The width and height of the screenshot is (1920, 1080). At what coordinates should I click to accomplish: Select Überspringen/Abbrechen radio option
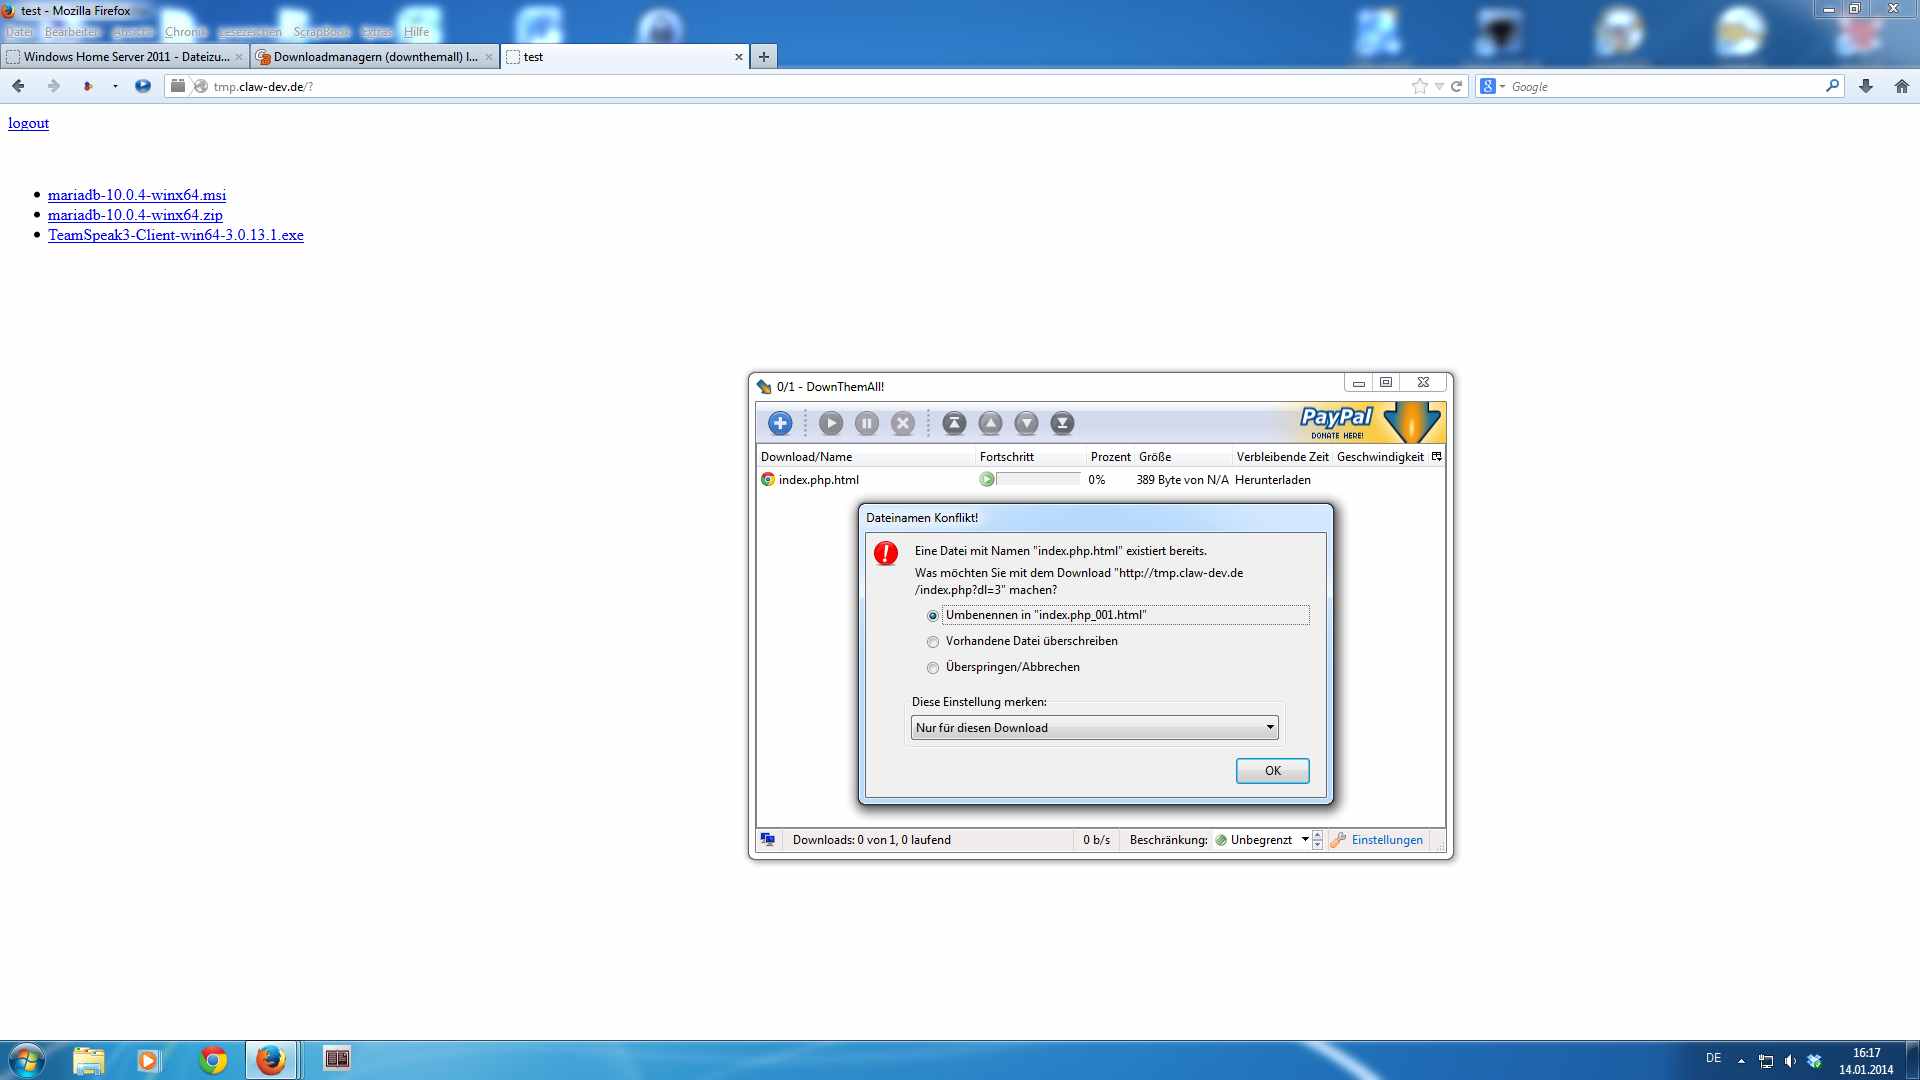933,668
